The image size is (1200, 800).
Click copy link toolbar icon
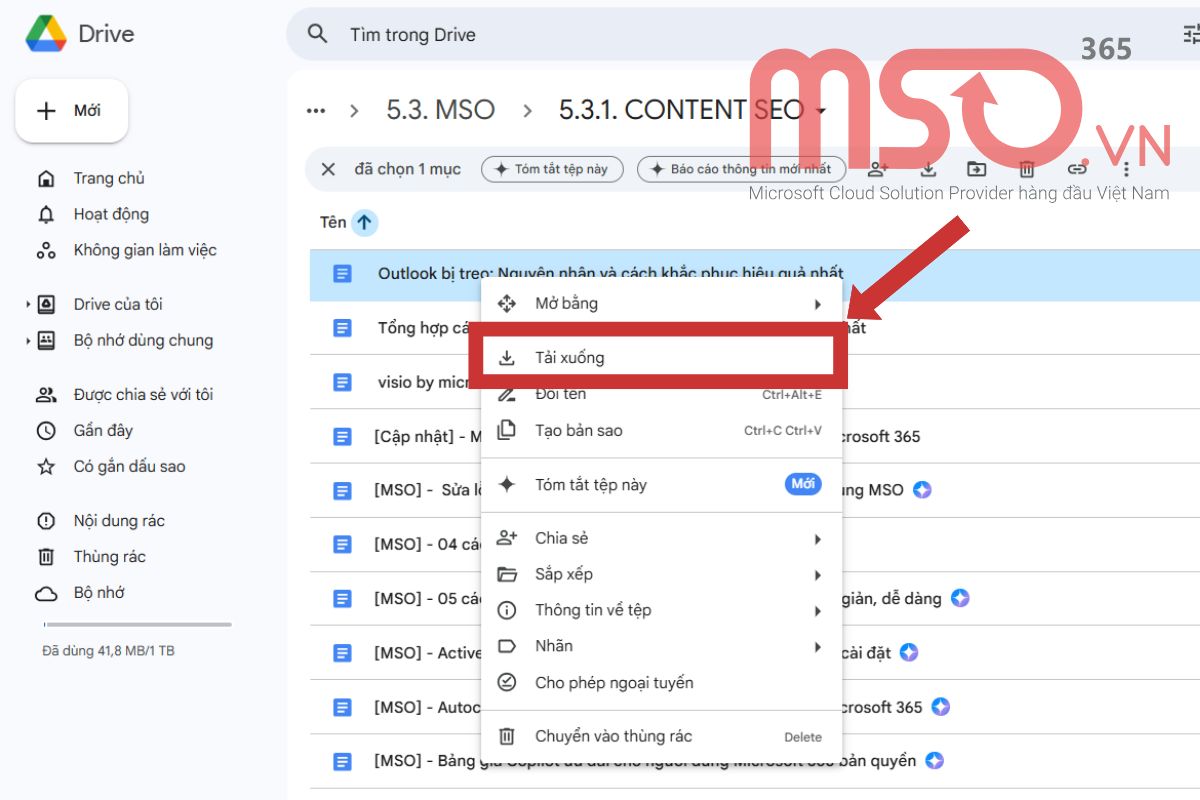click(1077, 169)
